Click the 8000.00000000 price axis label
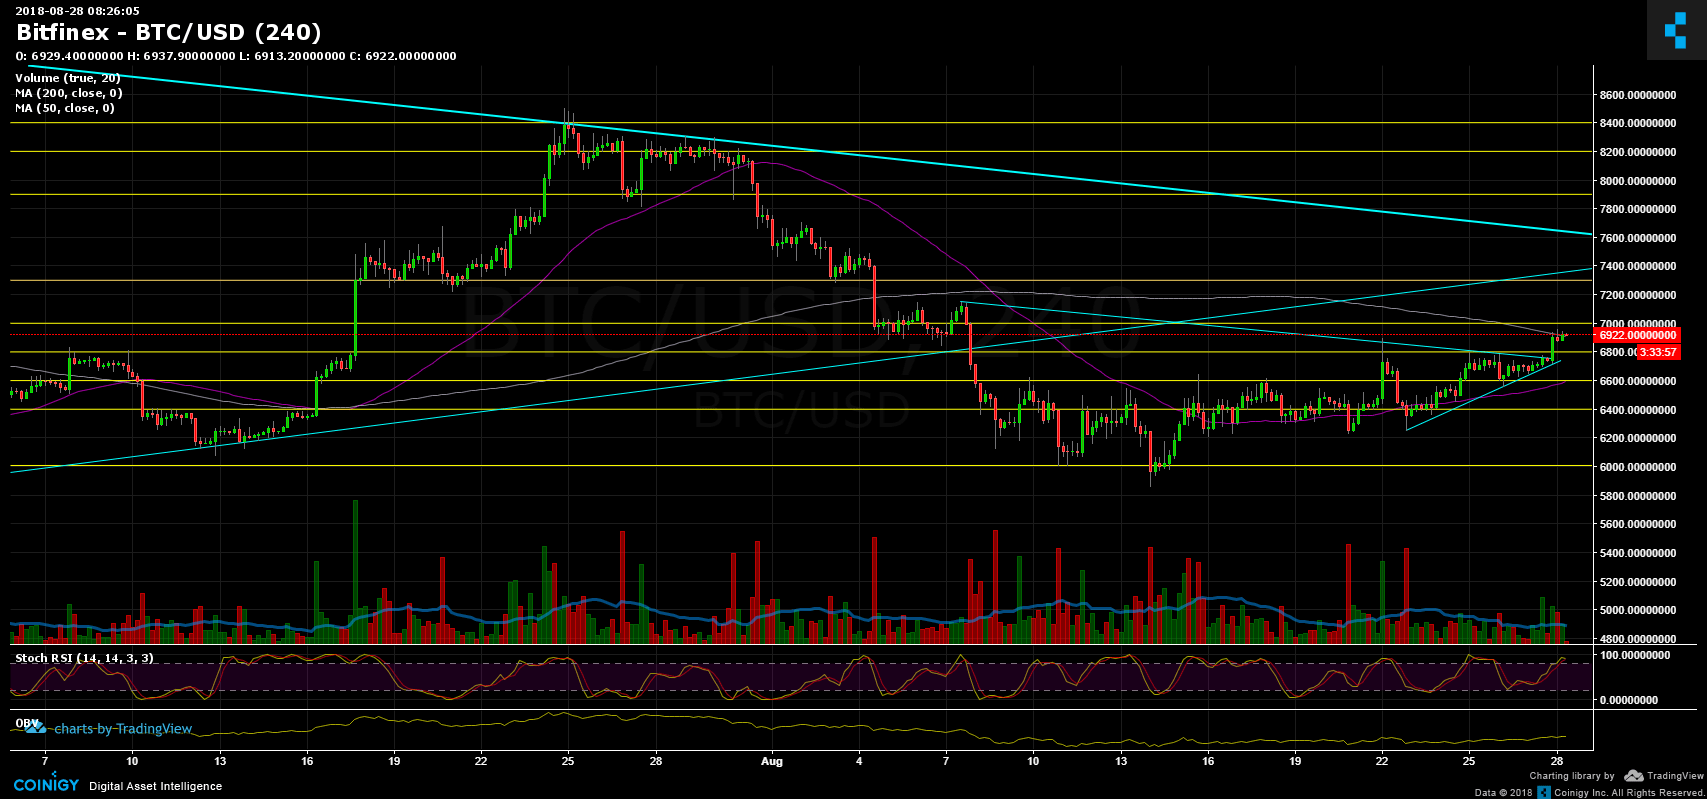Viewport: 1707px width, 799px height. [x=1637, y=181]
